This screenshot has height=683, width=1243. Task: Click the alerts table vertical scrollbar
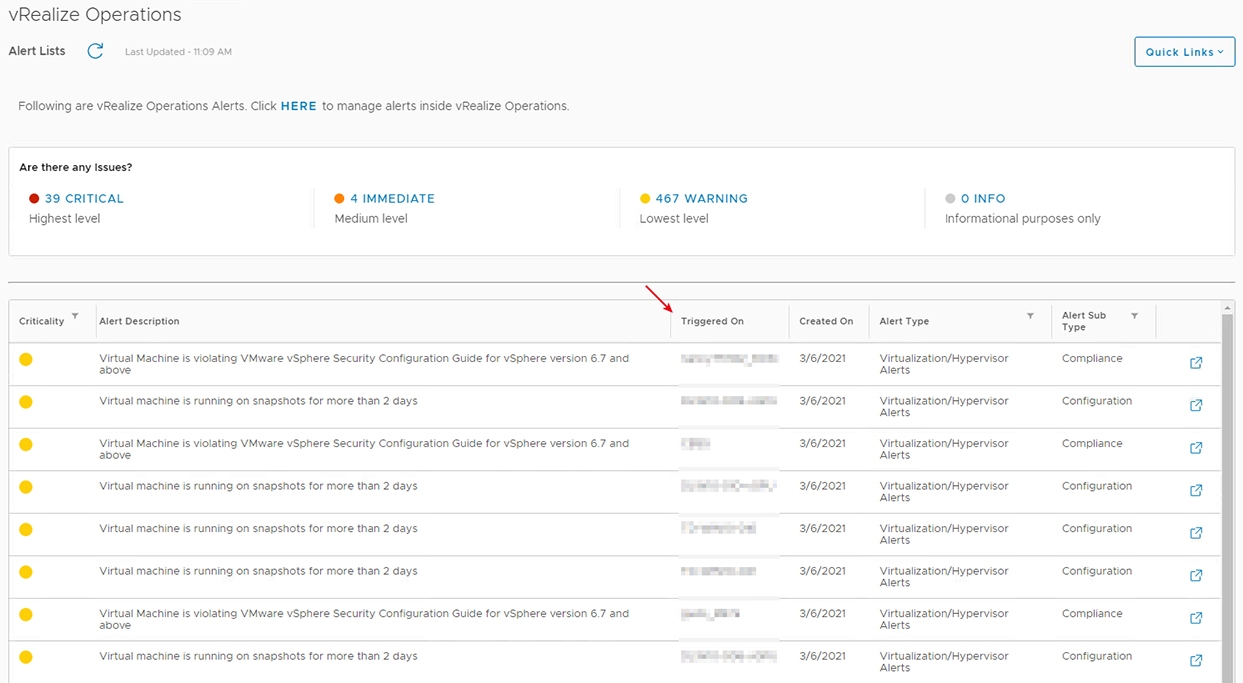1228,492
